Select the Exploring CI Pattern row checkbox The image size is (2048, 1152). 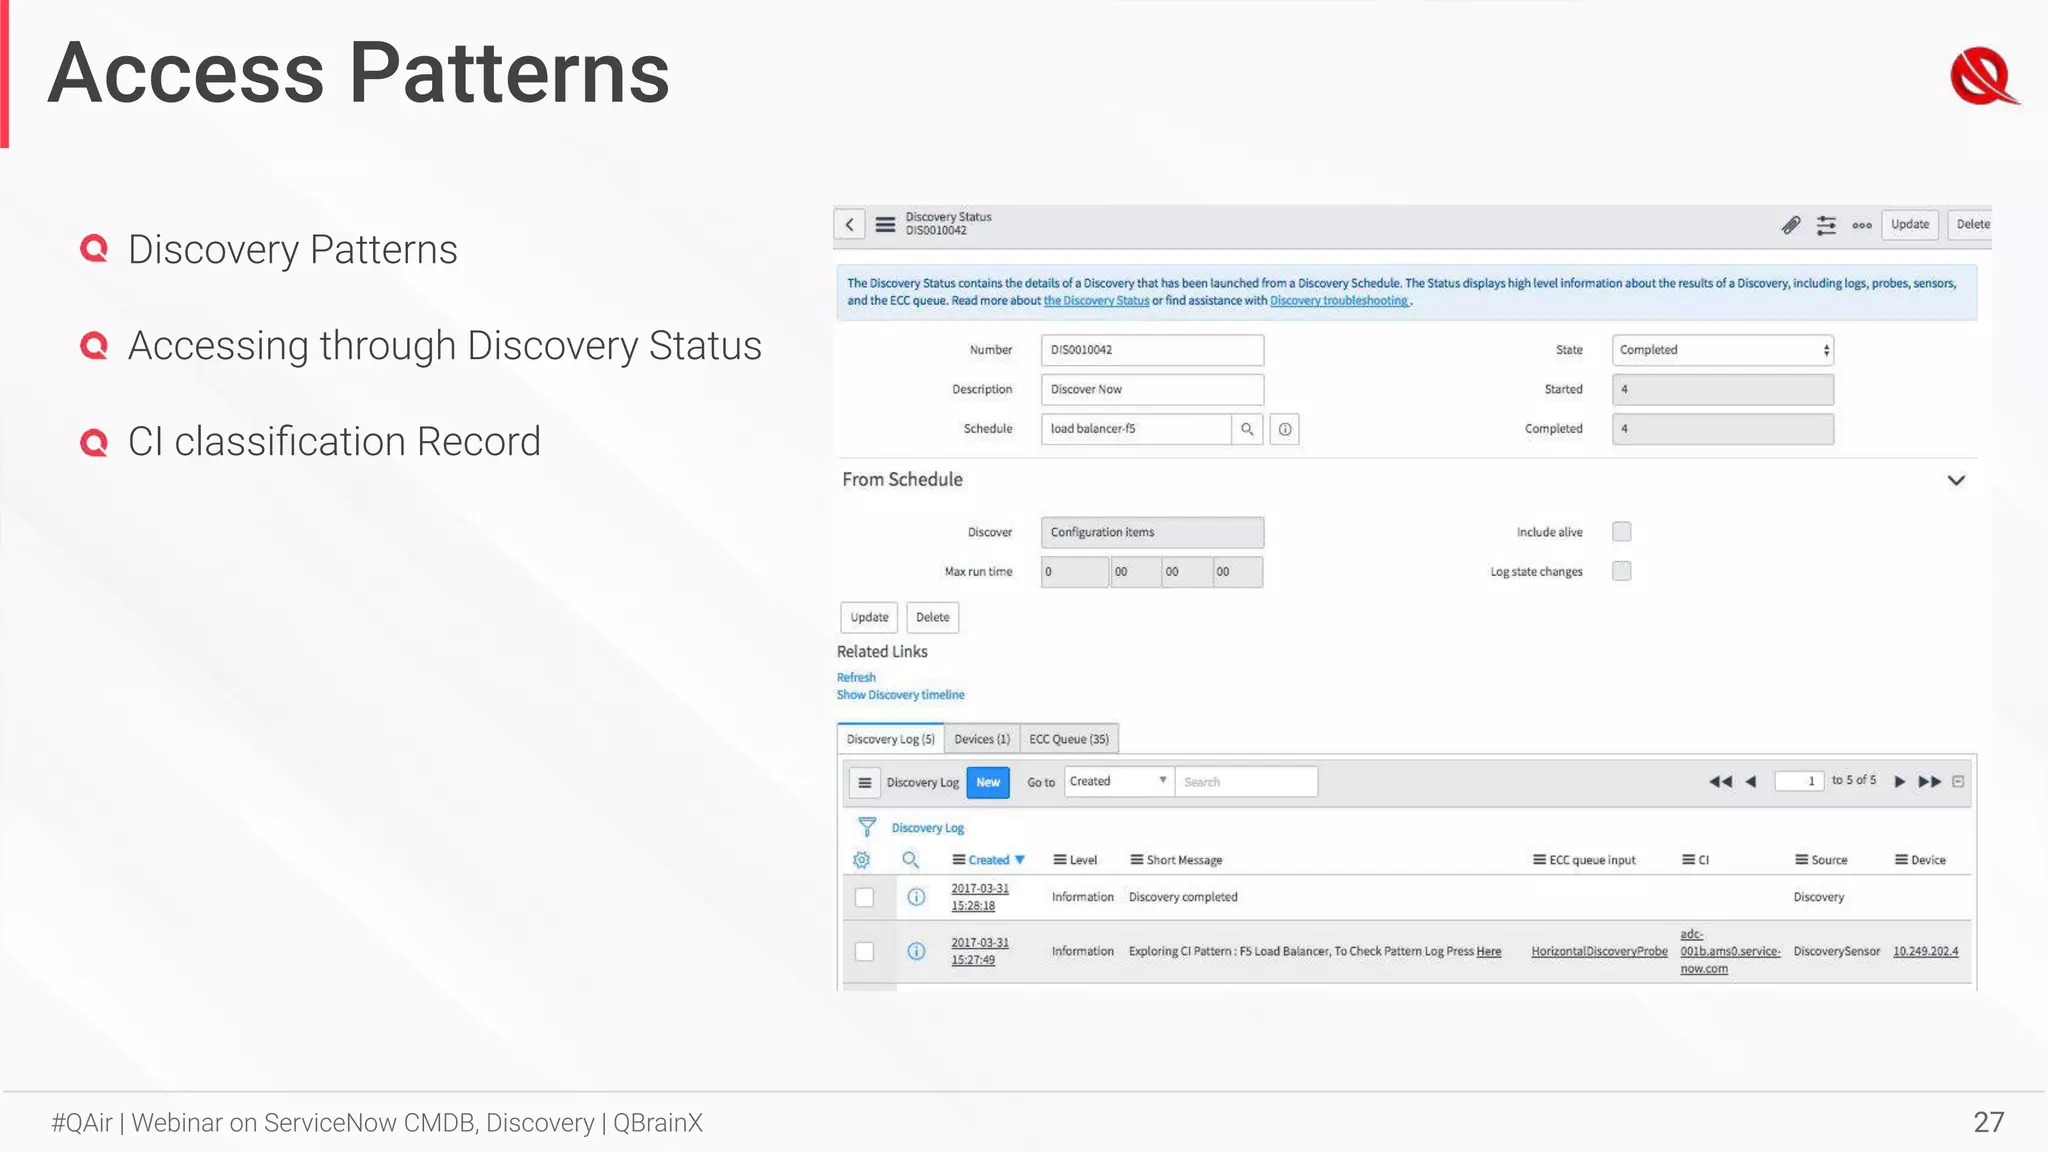(865, 951)
